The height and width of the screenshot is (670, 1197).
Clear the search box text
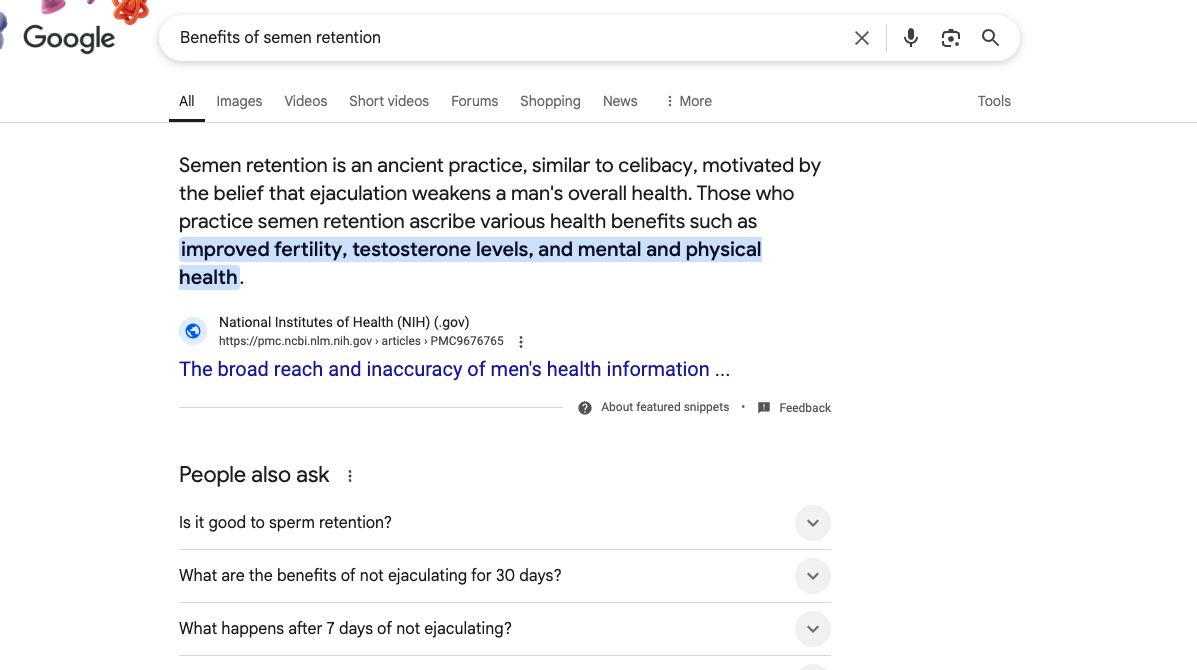[861, 38]
